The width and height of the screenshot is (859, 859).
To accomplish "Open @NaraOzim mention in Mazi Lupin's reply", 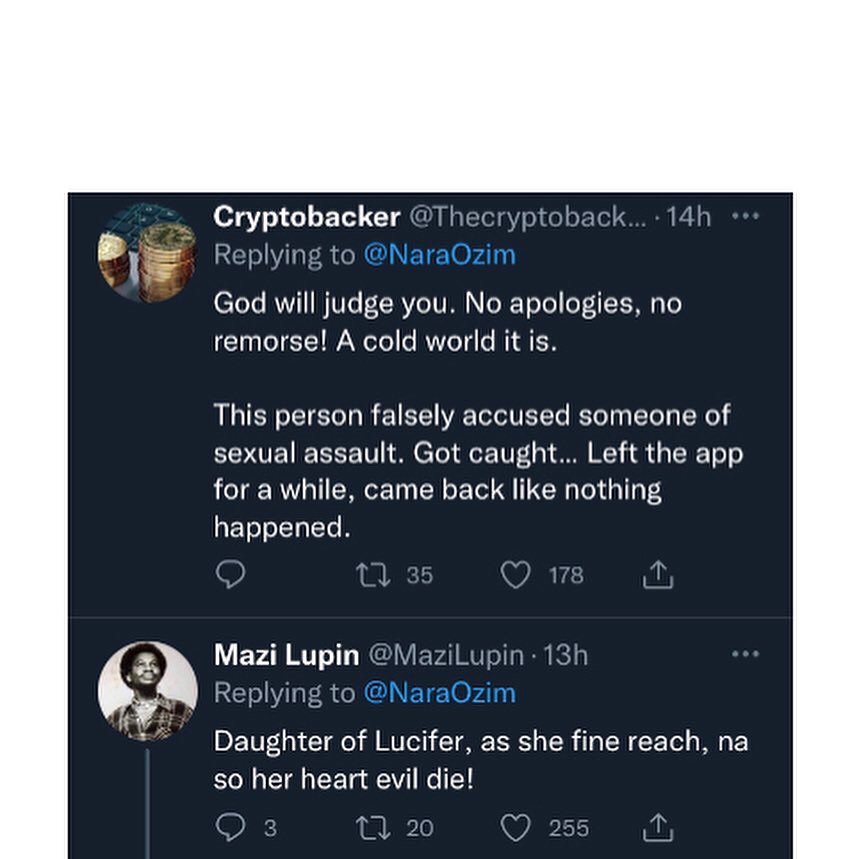I will point(439,692).
